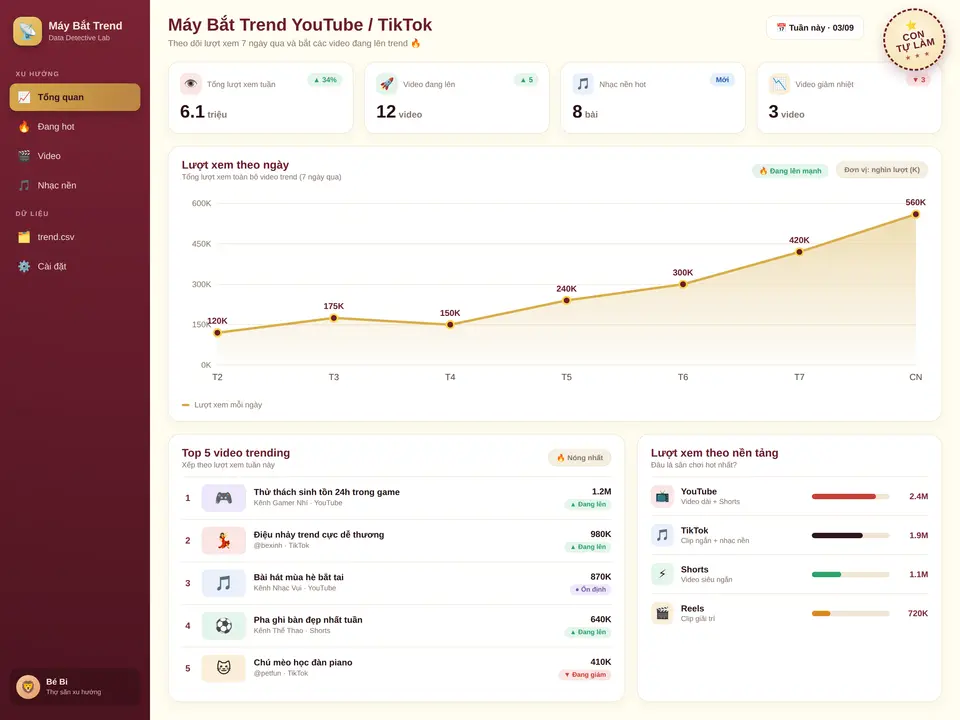Open the Tuần này · 03/09 date picker
This screenshot has width=960, height=720.
coord(815,28)
